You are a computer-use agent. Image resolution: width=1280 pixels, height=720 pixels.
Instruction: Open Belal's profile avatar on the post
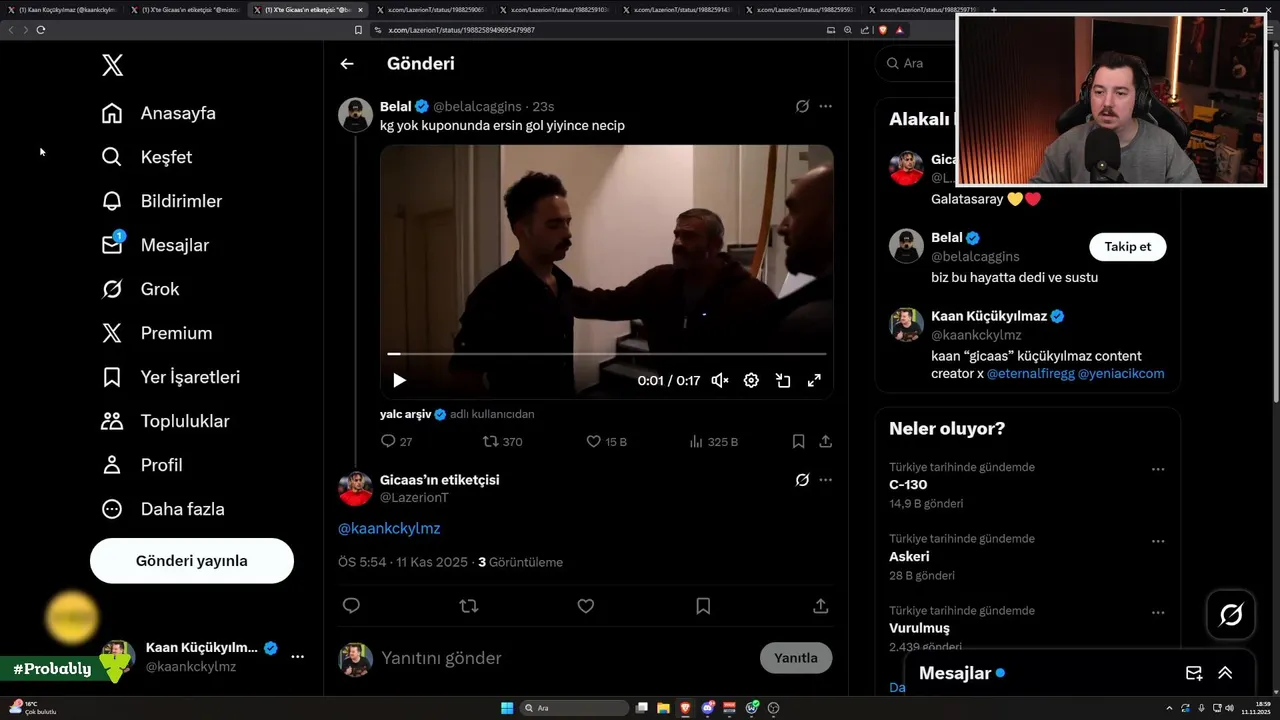(355, 115)
